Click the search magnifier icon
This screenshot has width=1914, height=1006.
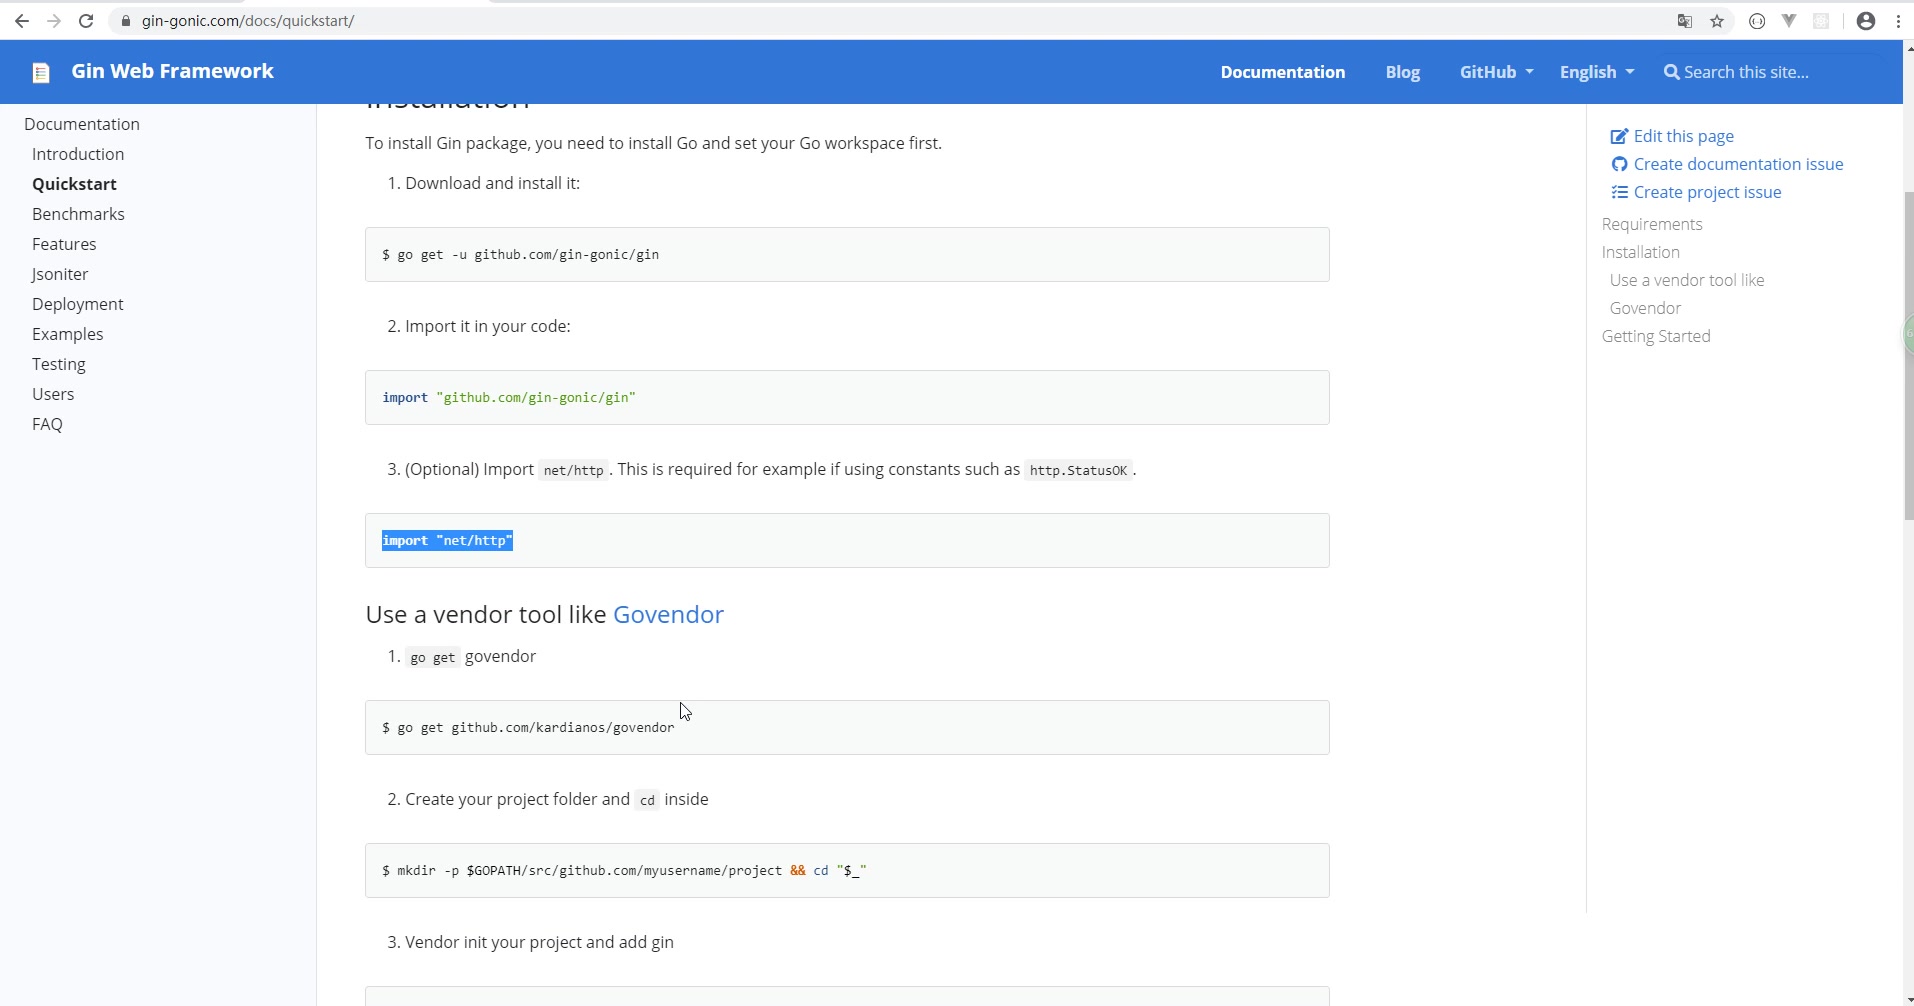click(1671, 72)
